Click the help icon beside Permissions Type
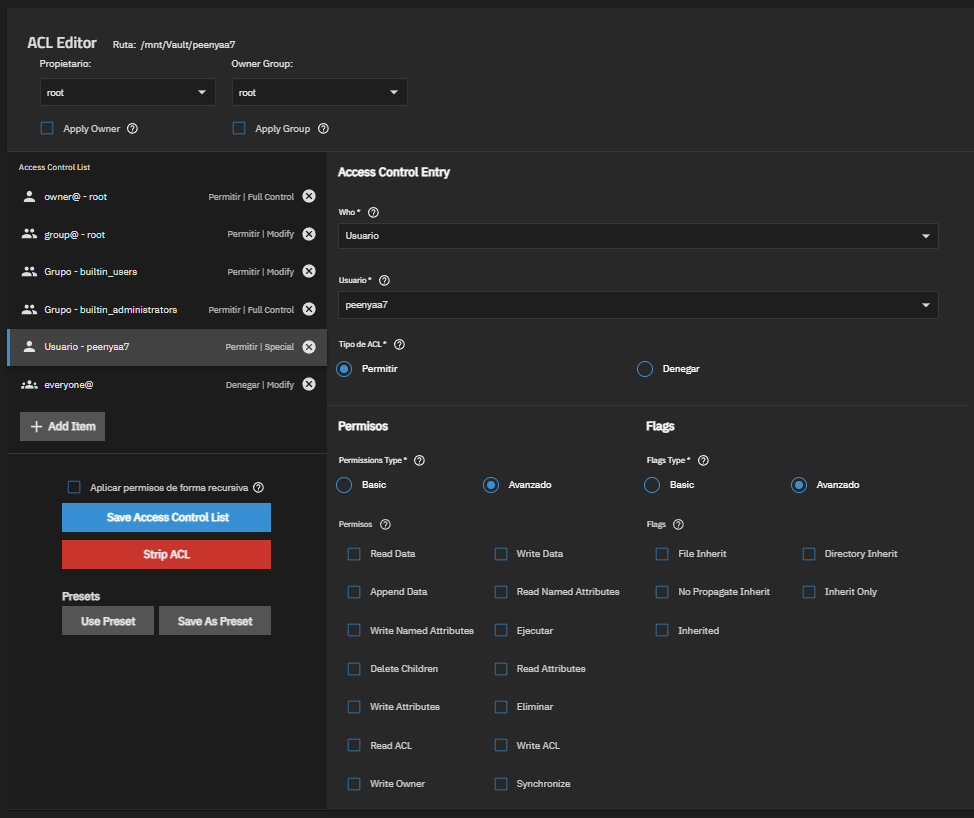The image size is (974, 818). click(419, 460)
